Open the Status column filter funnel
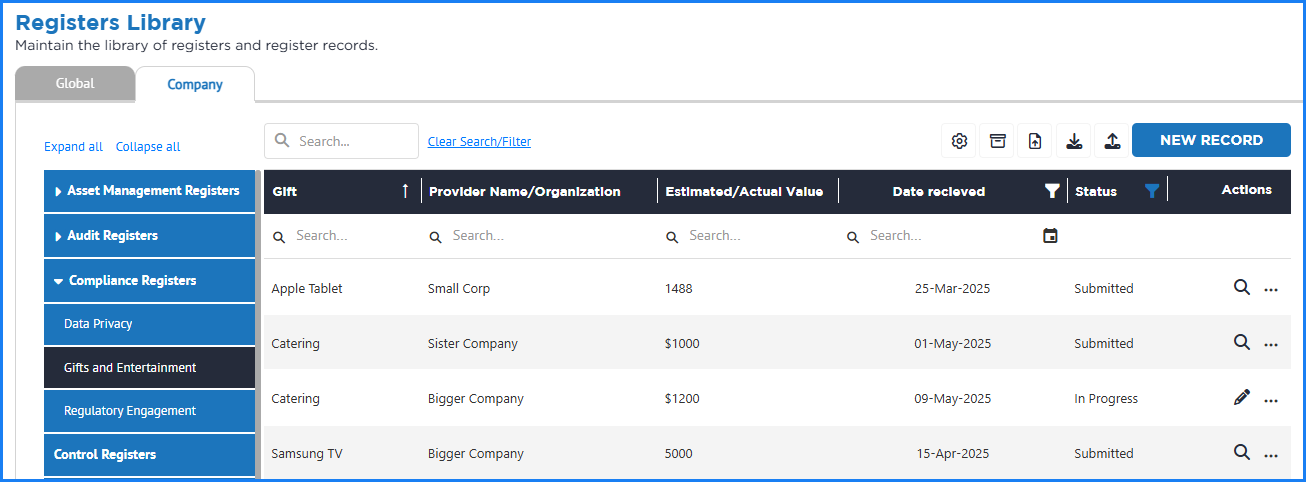 pyautogui.click(x=1152, y=191)
